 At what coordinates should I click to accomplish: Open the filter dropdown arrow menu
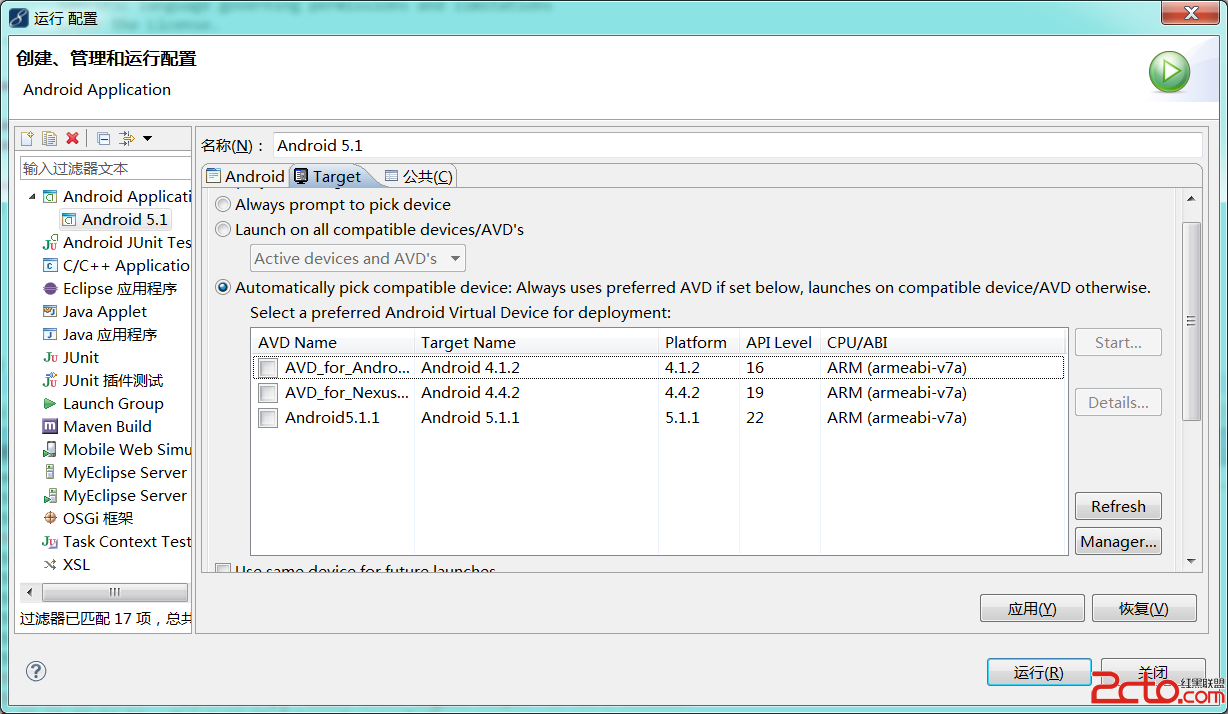[148, 138]
